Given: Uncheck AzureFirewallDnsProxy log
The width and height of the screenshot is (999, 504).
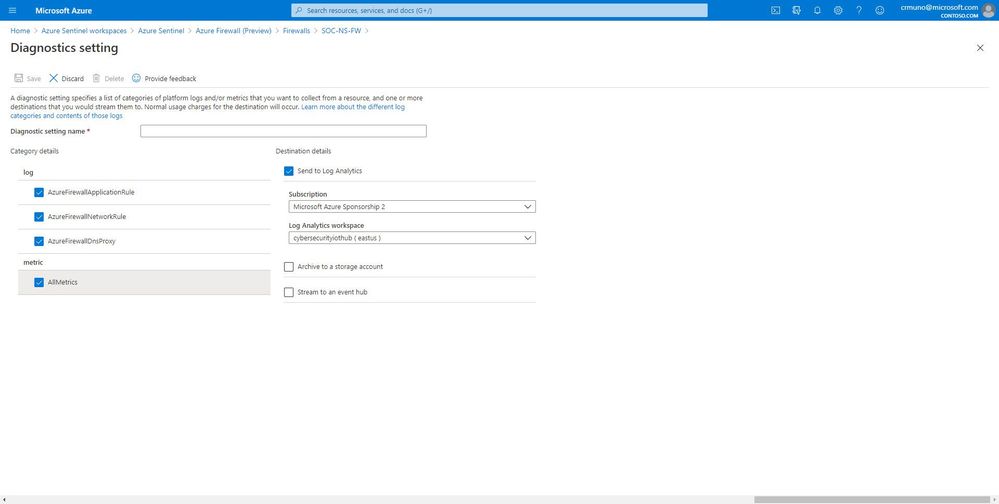Looking at the screenshot, I should (39, 241).
